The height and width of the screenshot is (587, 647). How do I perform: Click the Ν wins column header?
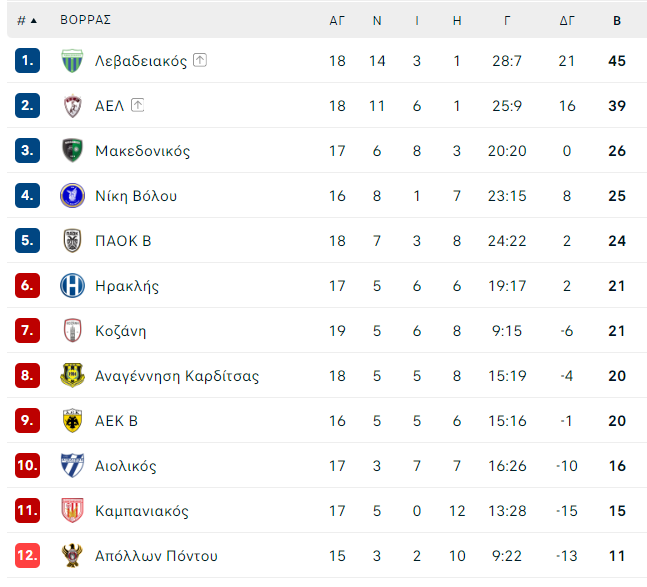point(377,21)
